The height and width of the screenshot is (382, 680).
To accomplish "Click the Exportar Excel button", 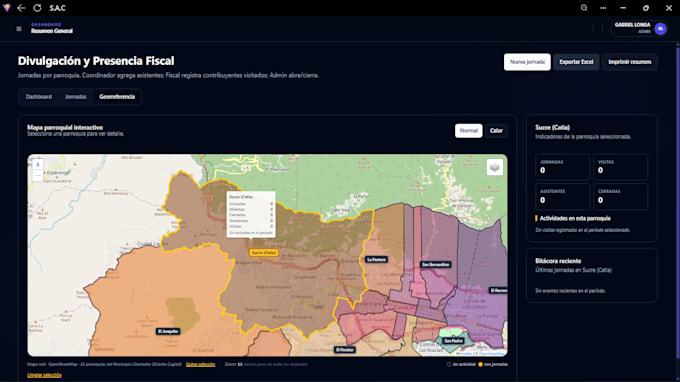I will 576,62.
